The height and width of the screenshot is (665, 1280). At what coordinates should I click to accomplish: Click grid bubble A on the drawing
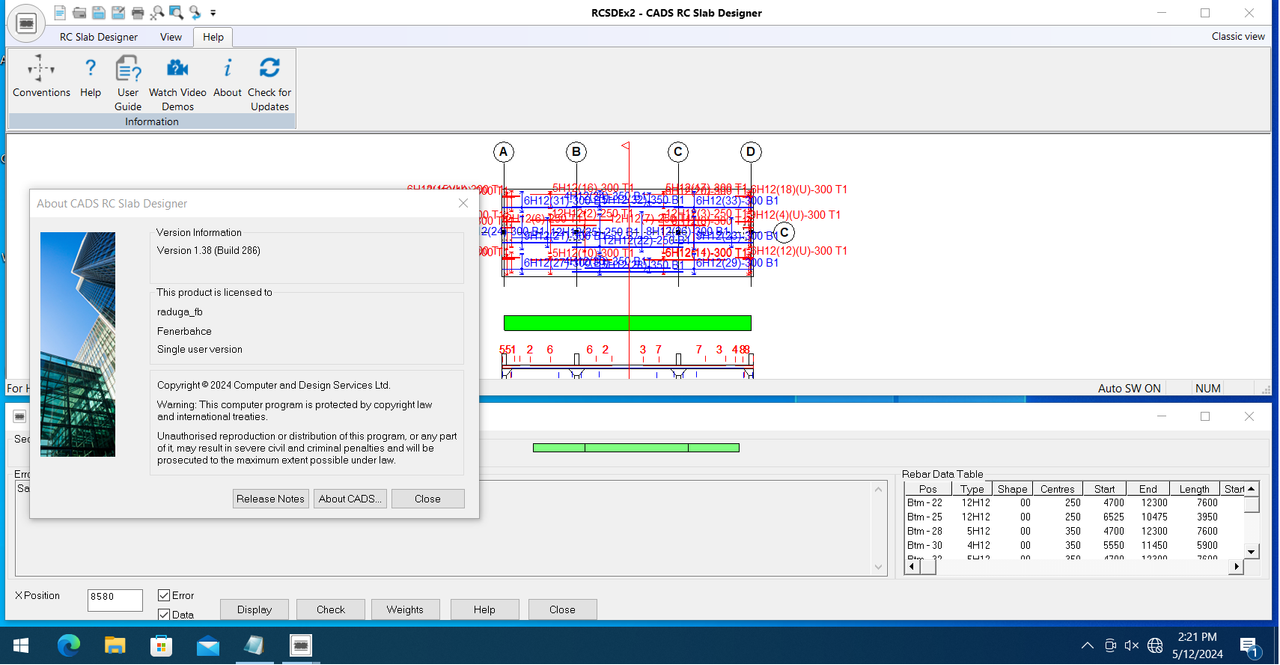pyautogui.click(x=504, y=152)
